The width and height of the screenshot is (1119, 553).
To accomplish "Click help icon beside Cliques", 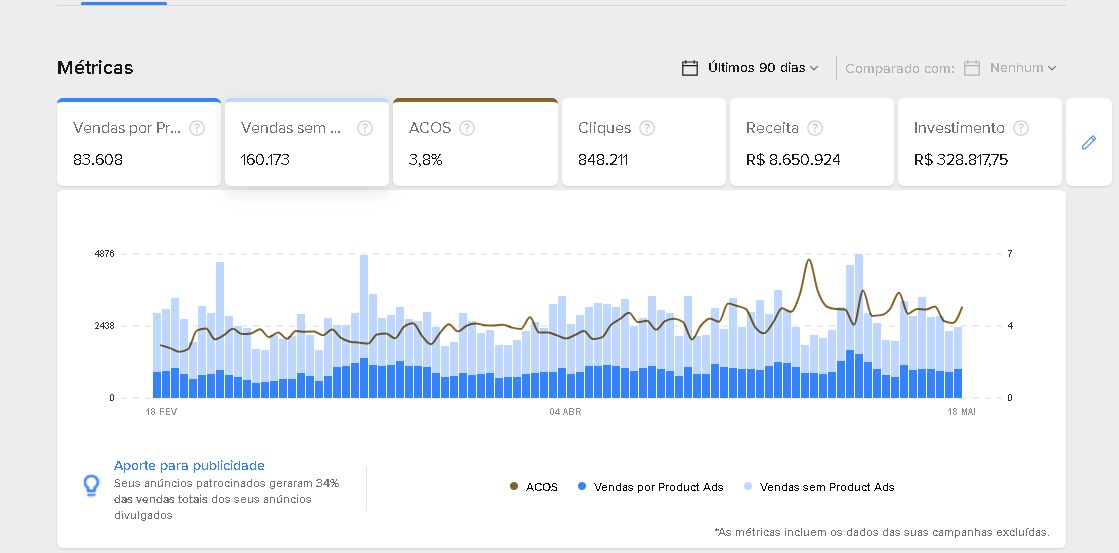I will coord(647,128).
